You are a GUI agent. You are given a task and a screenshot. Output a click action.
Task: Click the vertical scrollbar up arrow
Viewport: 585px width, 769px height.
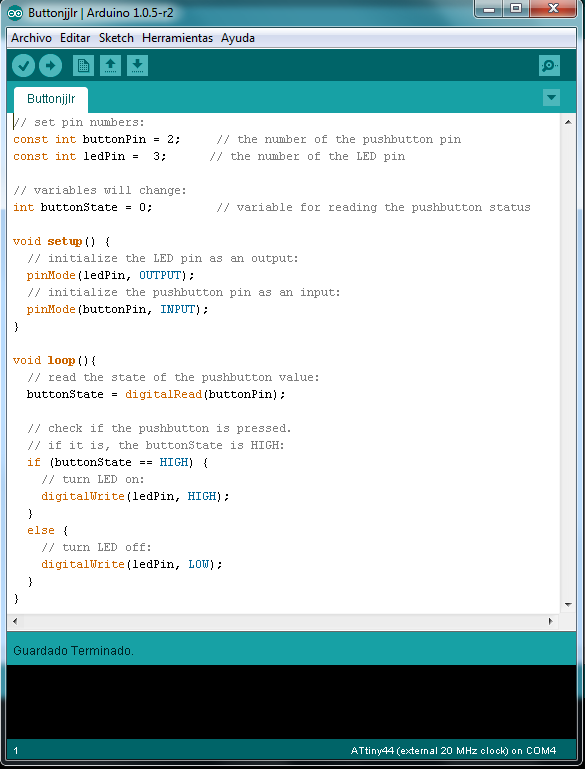[568, 122]
